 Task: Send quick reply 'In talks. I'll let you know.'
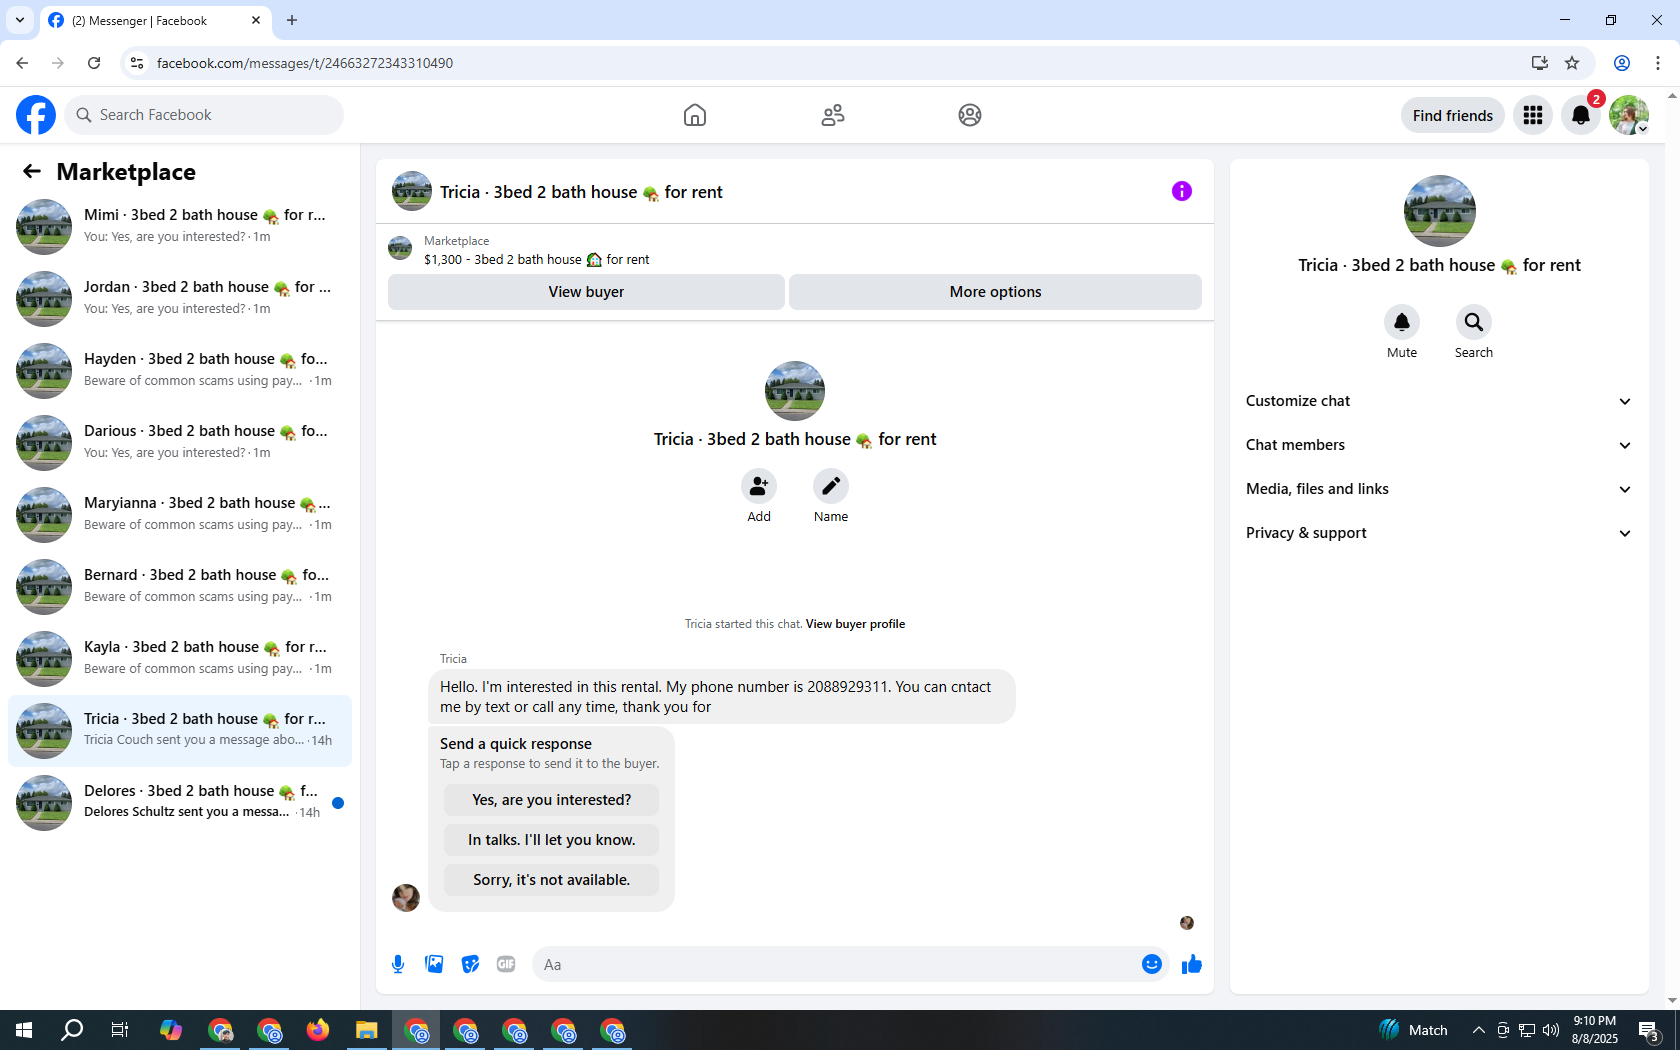[x=551, y=840]
